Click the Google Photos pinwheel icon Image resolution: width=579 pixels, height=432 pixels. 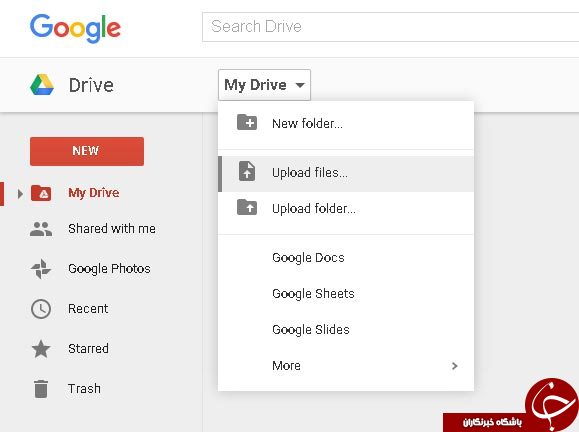41,268
